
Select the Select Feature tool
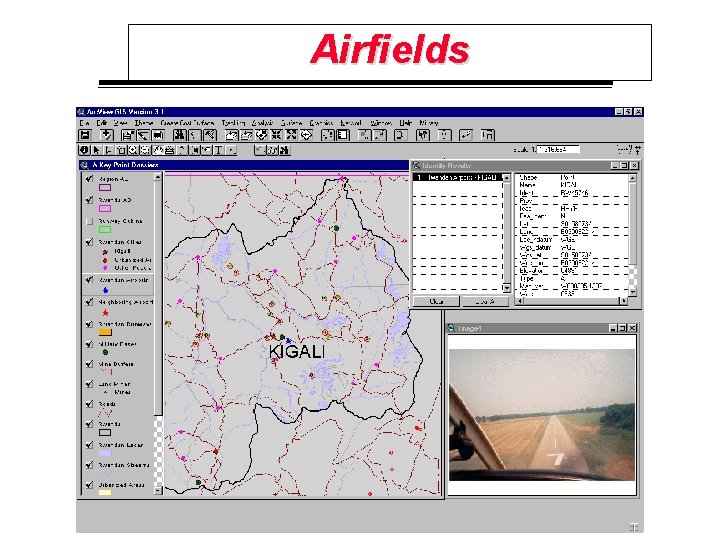coord(121,150)
